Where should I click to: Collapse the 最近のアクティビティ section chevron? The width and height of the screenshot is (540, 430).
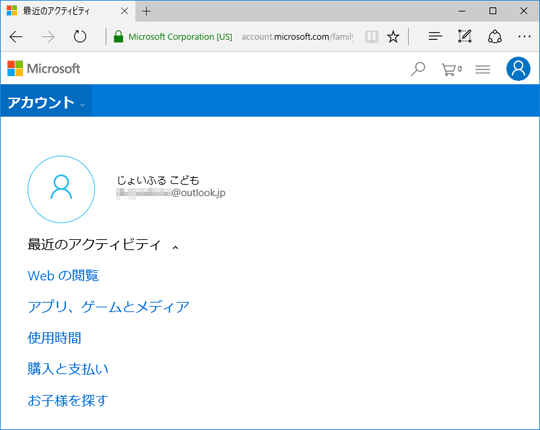(x=175, y=247)
